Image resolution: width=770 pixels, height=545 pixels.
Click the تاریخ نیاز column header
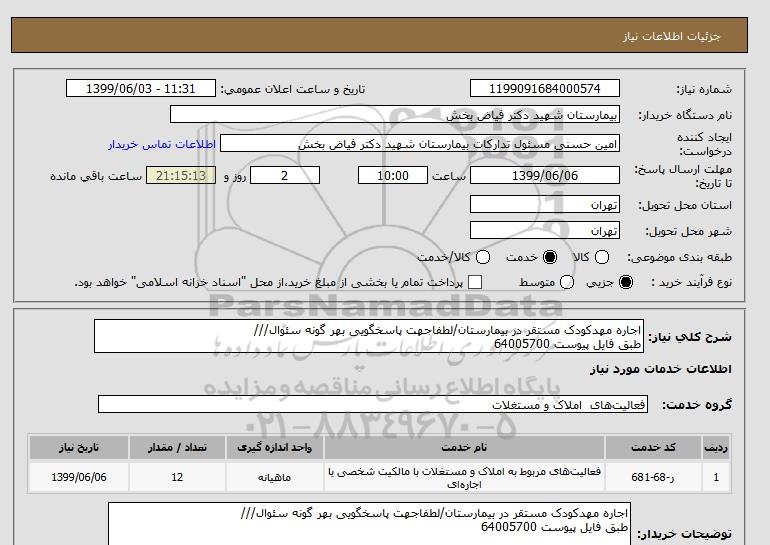pos(79,447)
